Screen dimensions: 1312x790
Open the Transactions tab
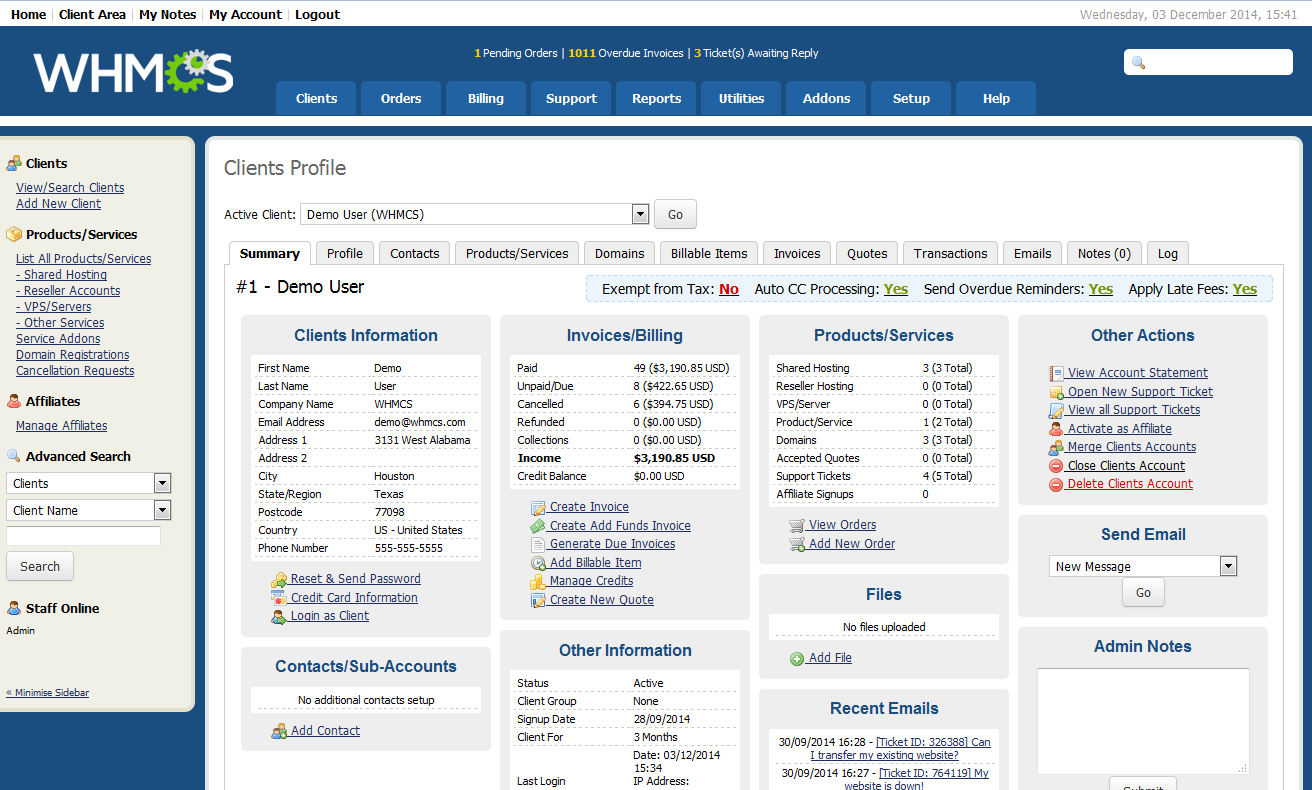(950, 253)
